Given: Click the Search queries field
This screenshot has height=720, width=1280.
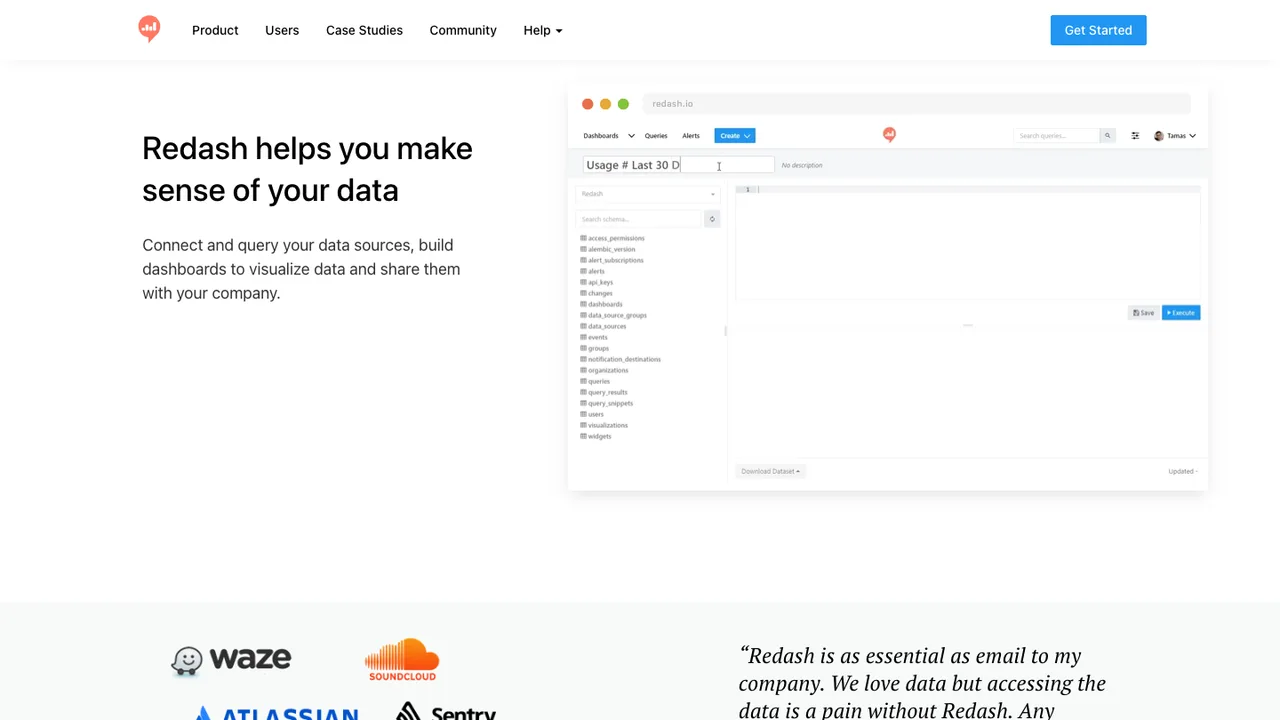Looking at the screenshot, I should (1057, 136).
